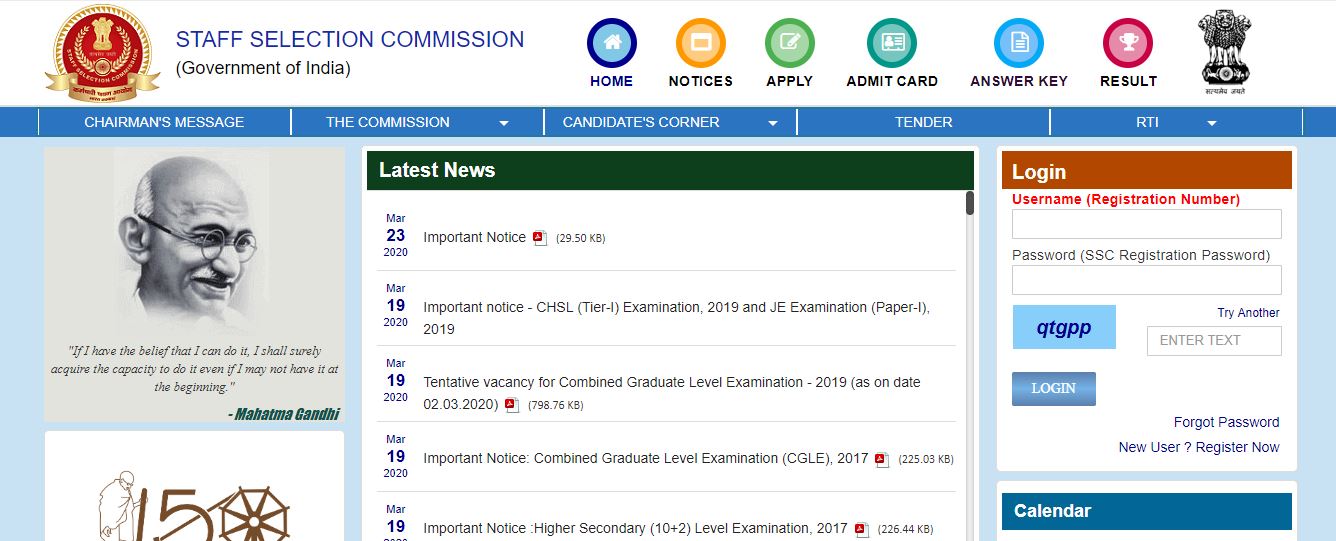Click the qtgpp captcha image
This screenshot has height=541, width=1336.
point(1064,327)
